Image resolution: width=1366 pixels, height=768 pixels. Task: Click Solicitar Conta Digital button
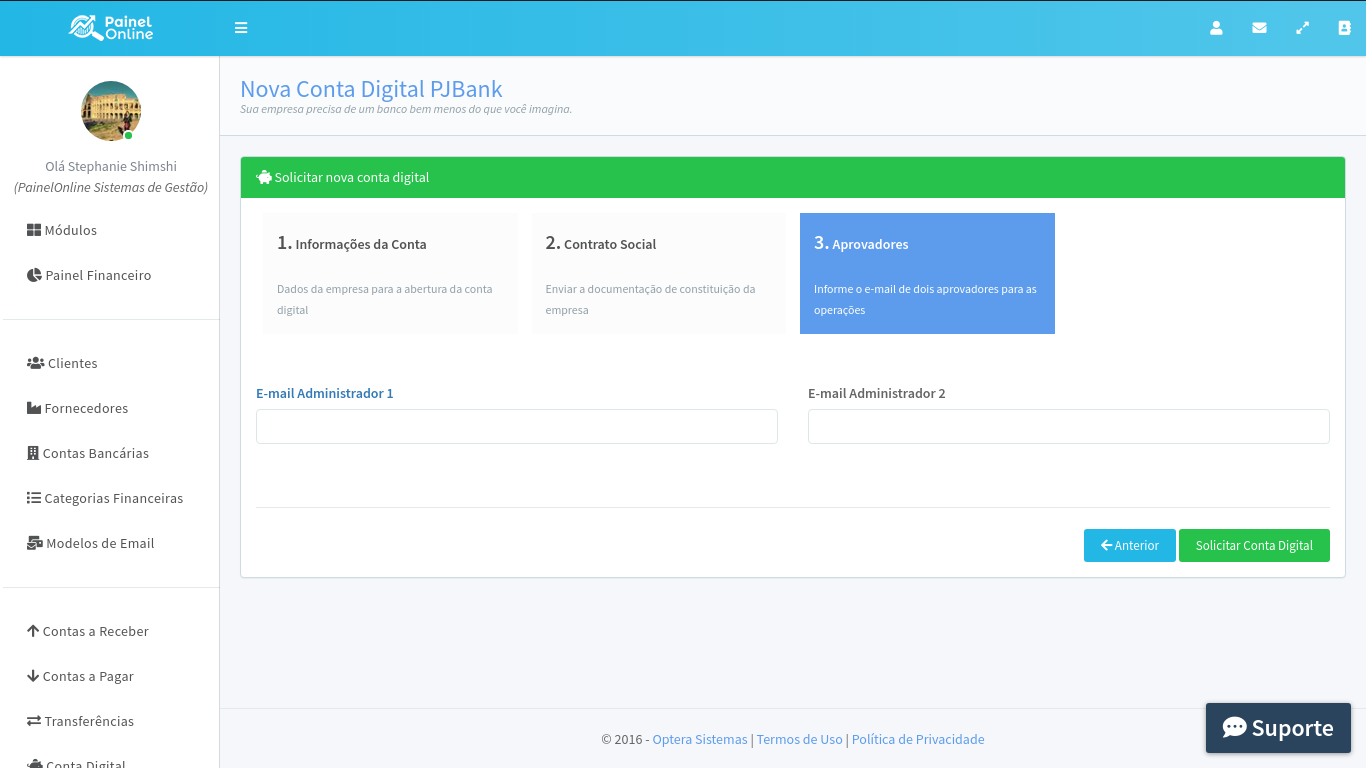[1254, 545]
